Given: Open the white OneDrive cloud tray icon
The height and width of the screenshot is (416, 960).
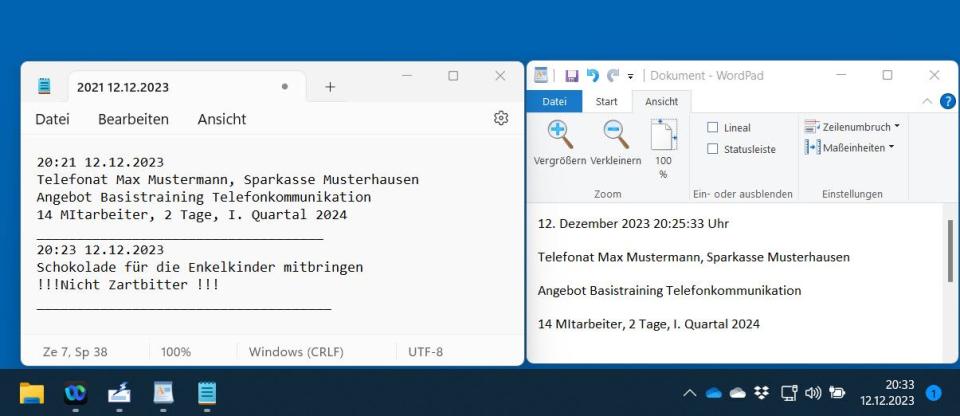Looking at the screenshot, I should 738,393.
